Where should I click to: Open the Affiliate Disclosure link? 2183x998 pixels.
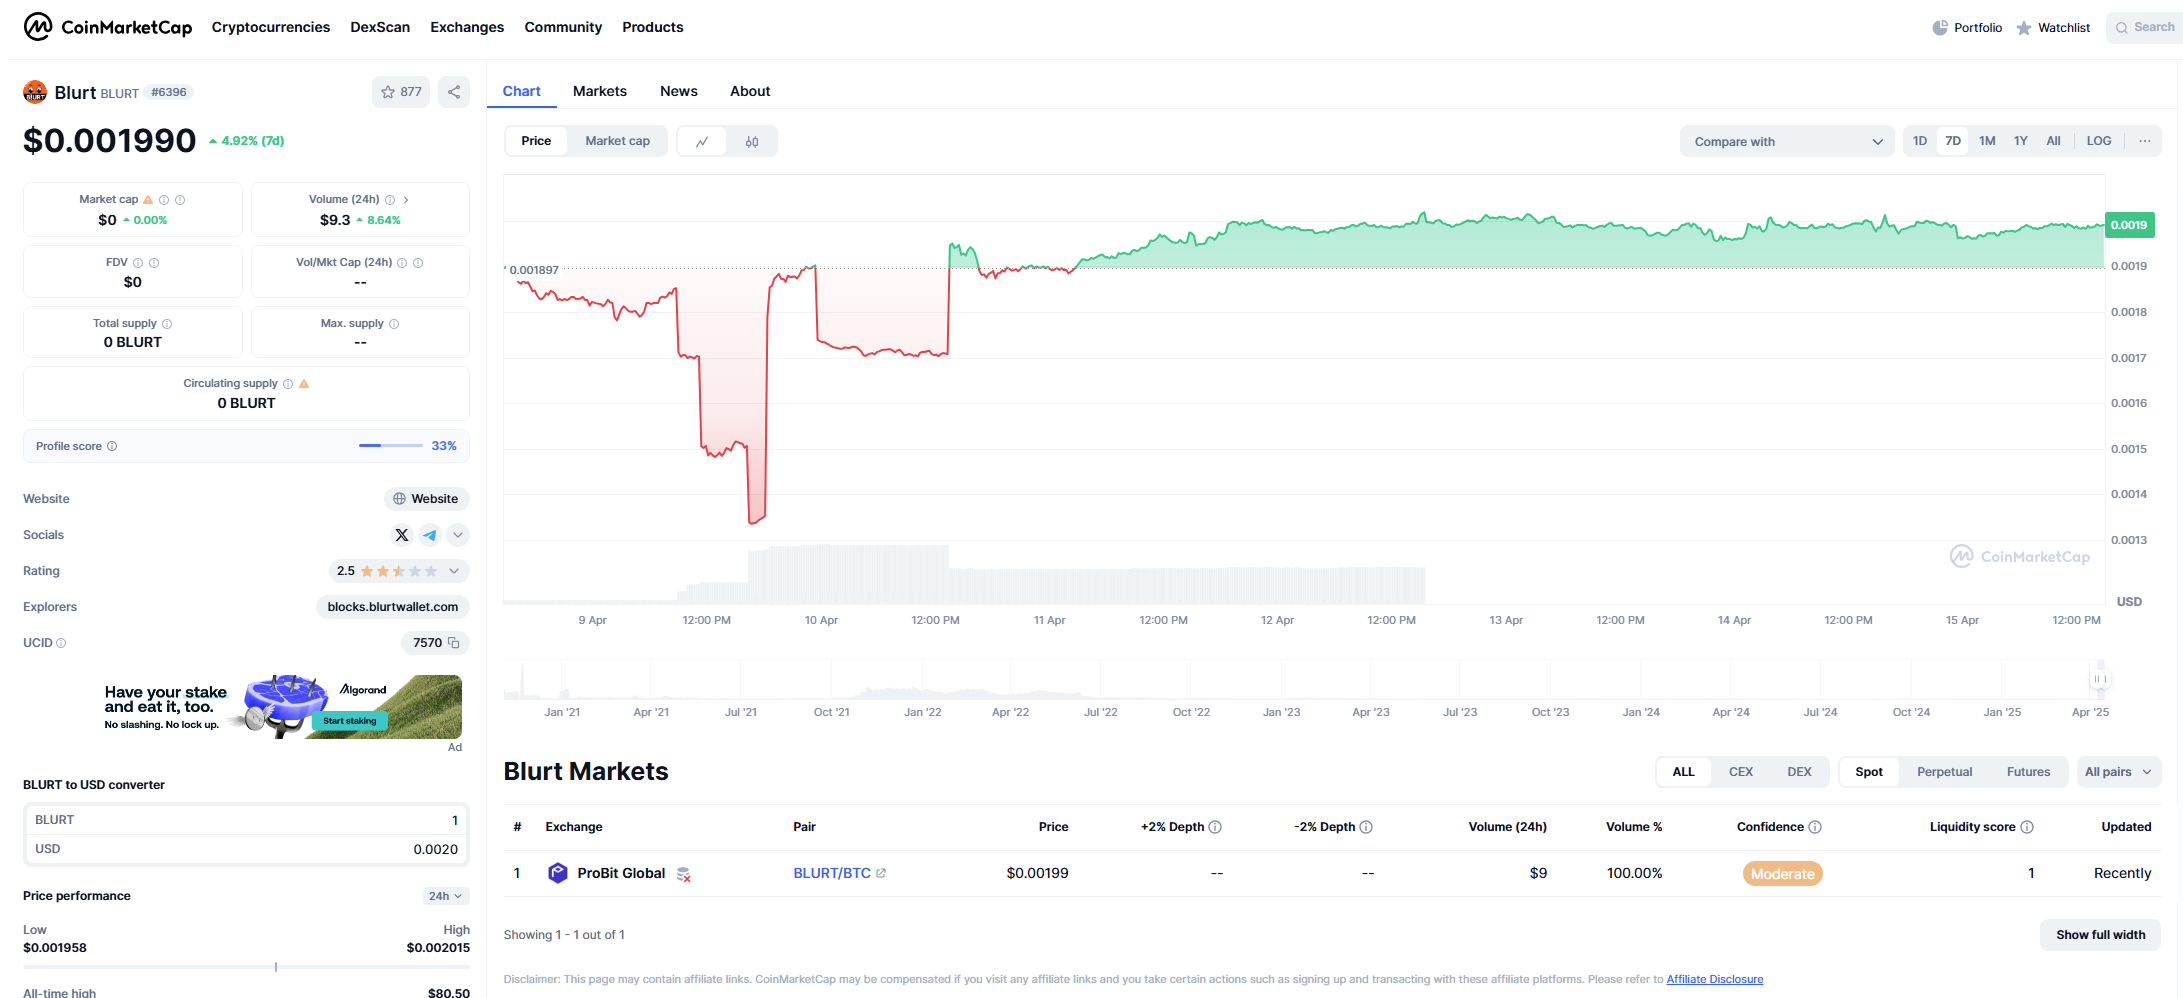coord(1715,979)
